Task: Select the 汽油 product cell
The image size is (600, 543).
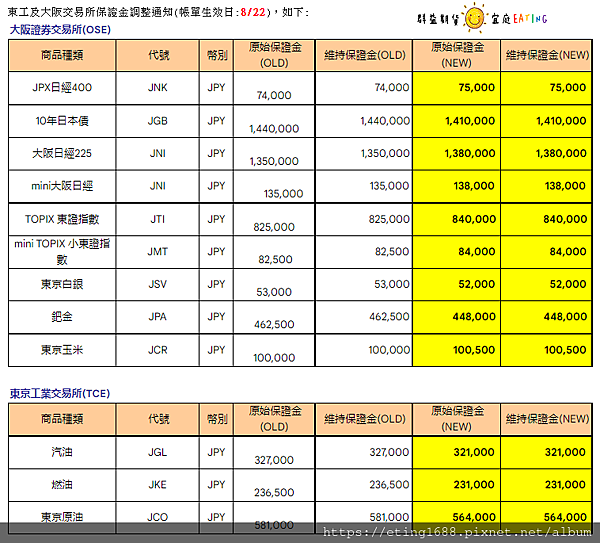Action: coord(62,452)
